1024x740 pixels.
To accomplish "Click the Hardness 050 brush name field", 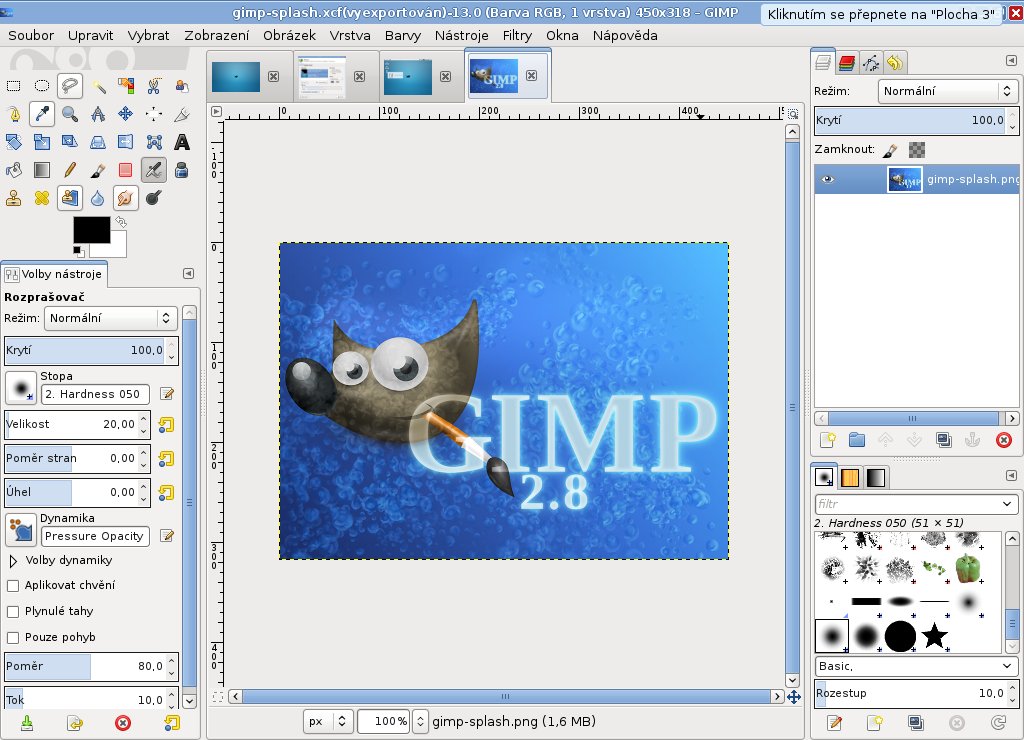I will click(x=95, y=394).
